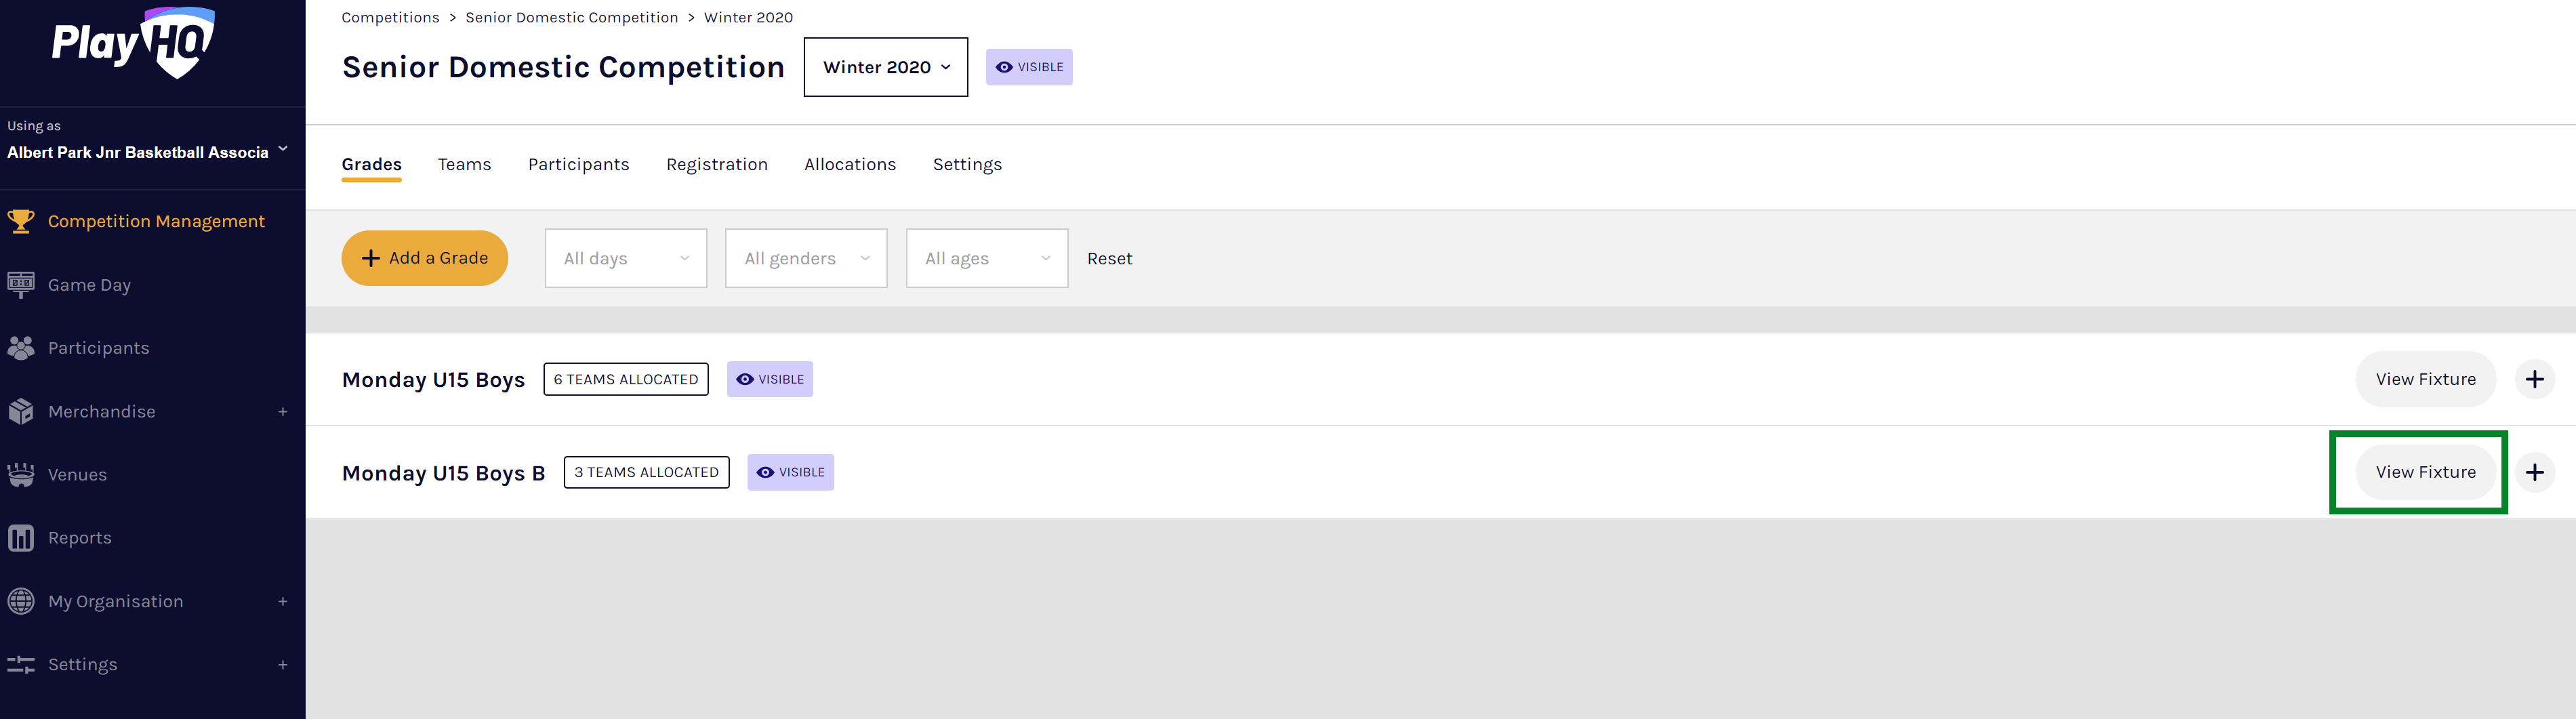Click the trophy Competition Management icon
Screen dimensions: 2576x719
click(21, 221)
